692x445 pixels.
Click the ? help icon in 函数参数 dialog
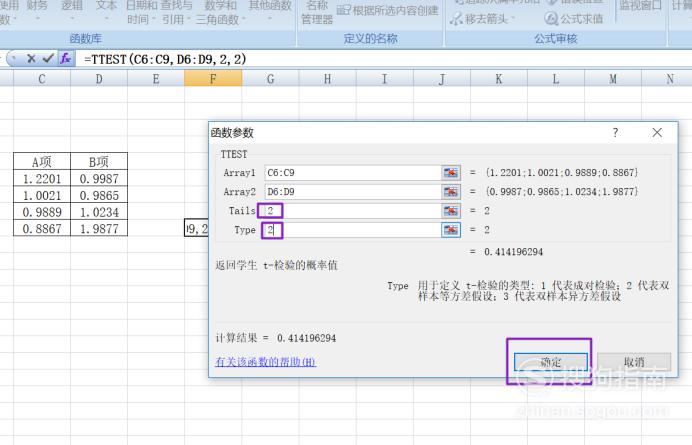click(615, 132)
